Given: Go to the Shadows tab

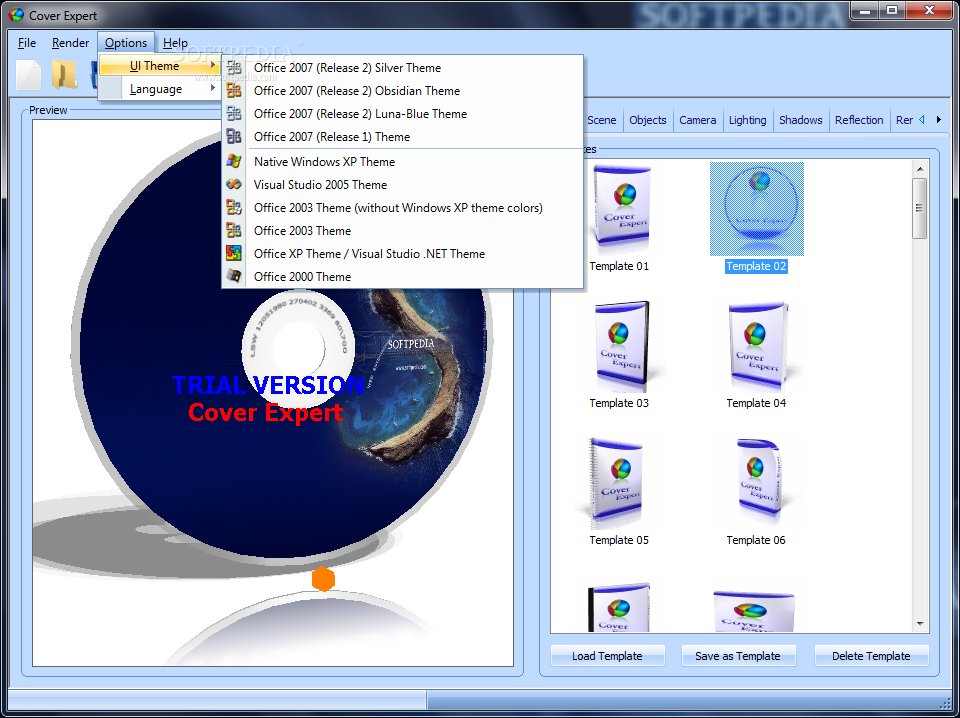Looking at the screenshot, I should click(801, 120).
